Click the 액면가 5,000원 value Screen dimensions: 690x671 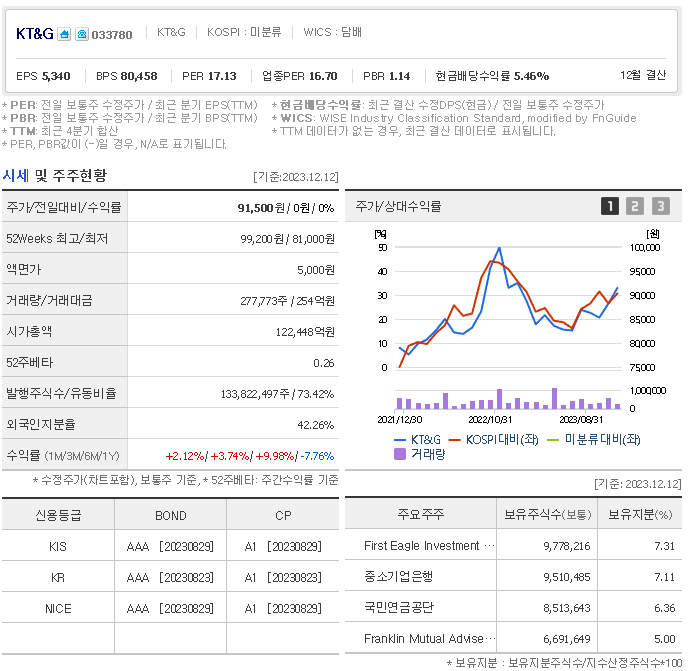point(316,270)
